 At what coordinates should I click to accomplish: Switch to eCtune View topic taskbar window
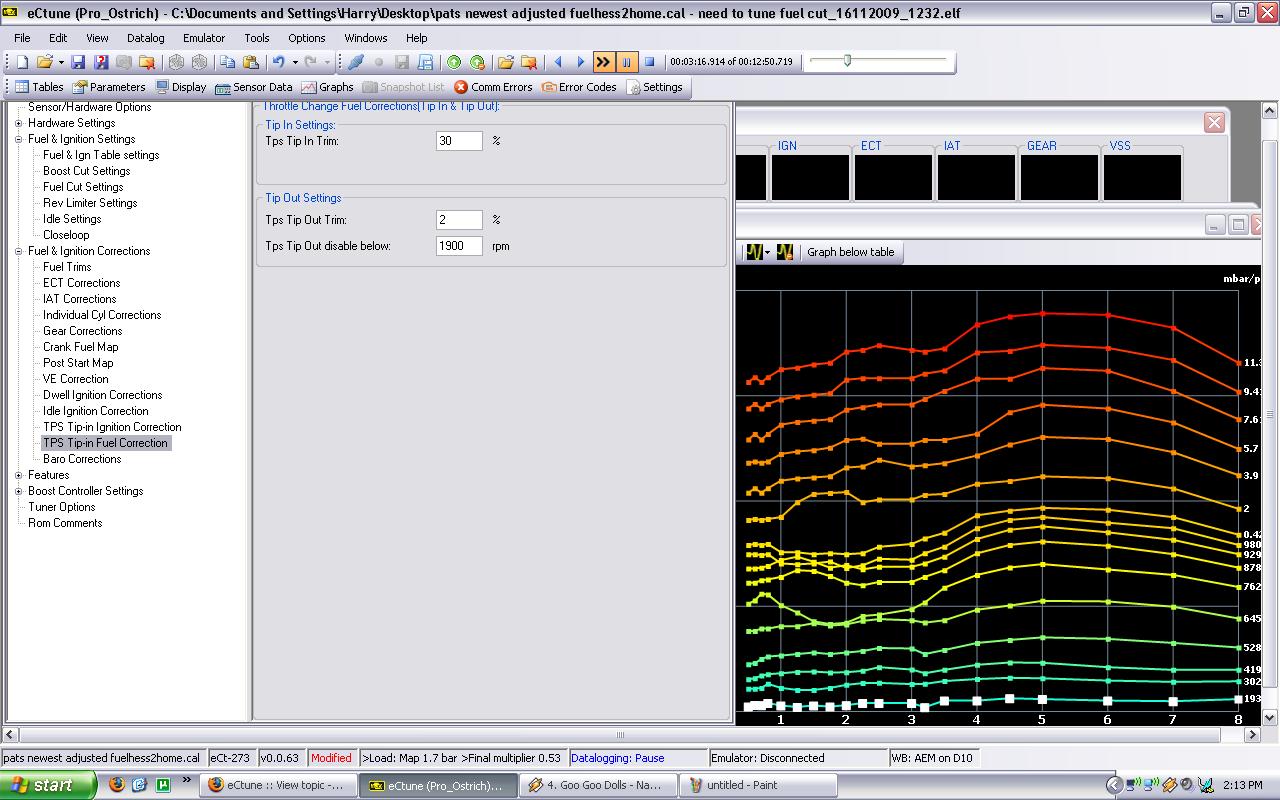click(277, 785)
